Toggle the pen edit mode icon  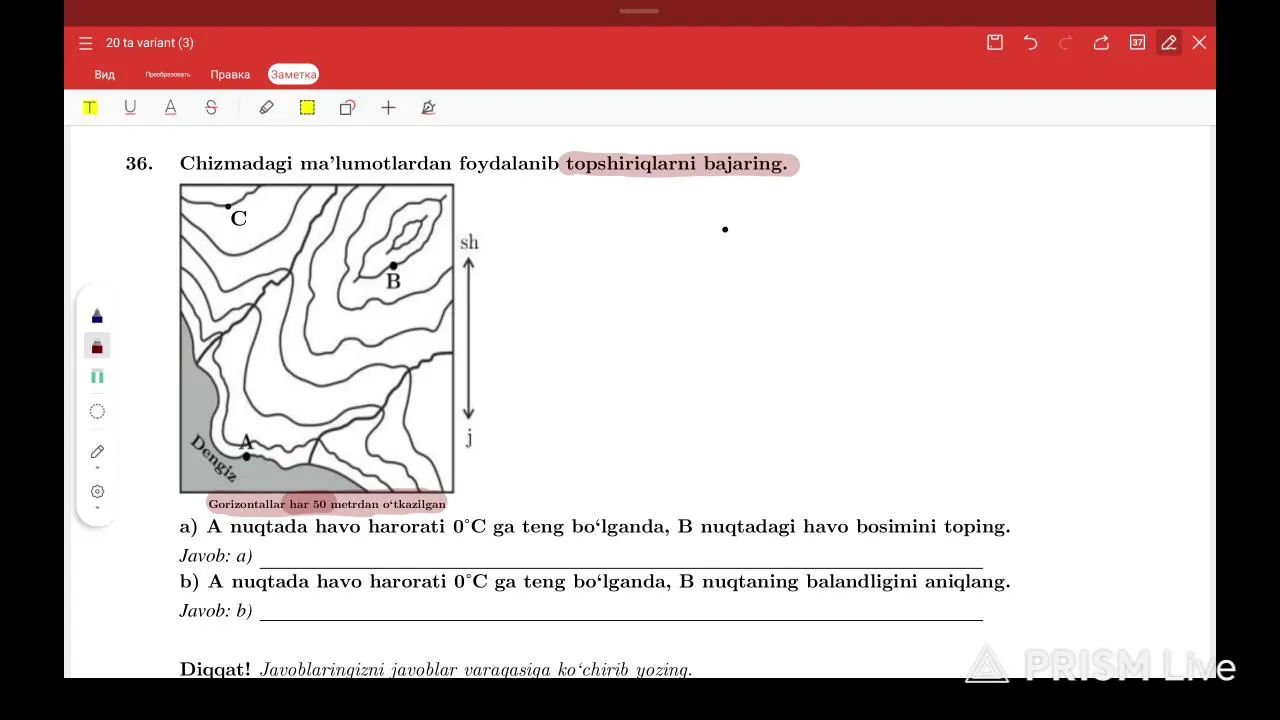coord(1169,42)
